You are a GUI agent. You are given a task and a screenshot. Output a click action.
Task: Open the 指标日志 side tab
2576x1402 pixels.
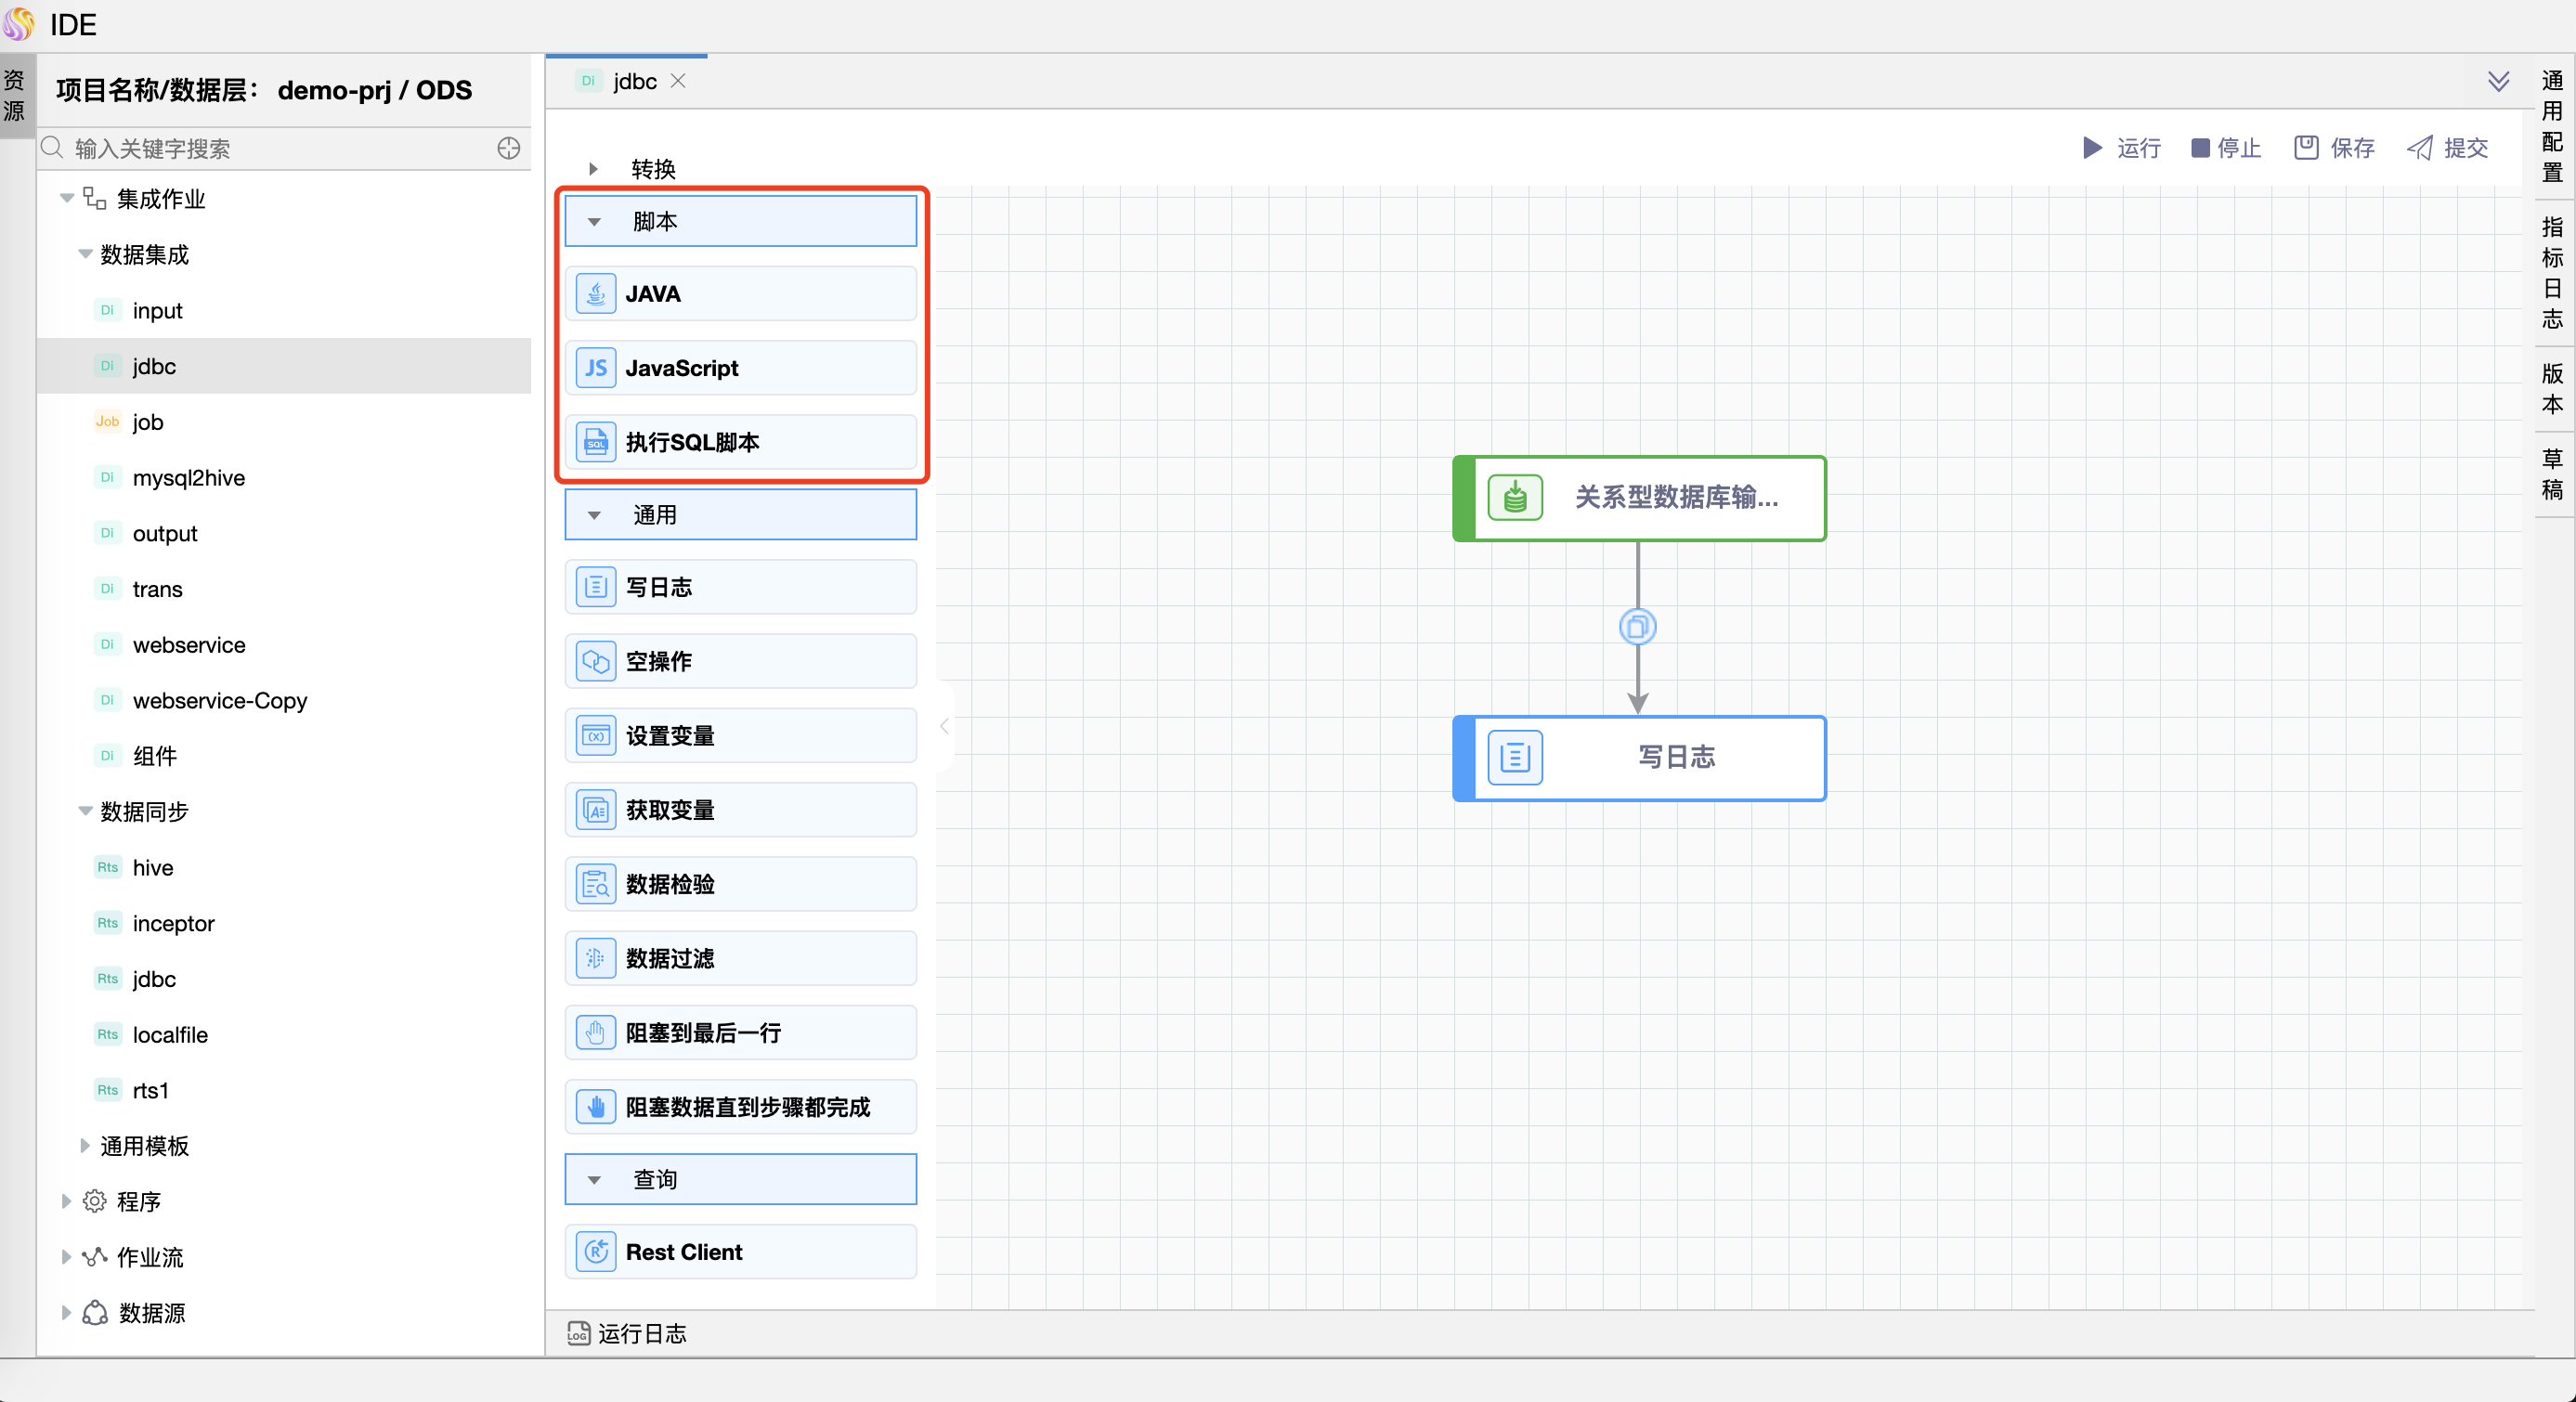pos(2553,272)
